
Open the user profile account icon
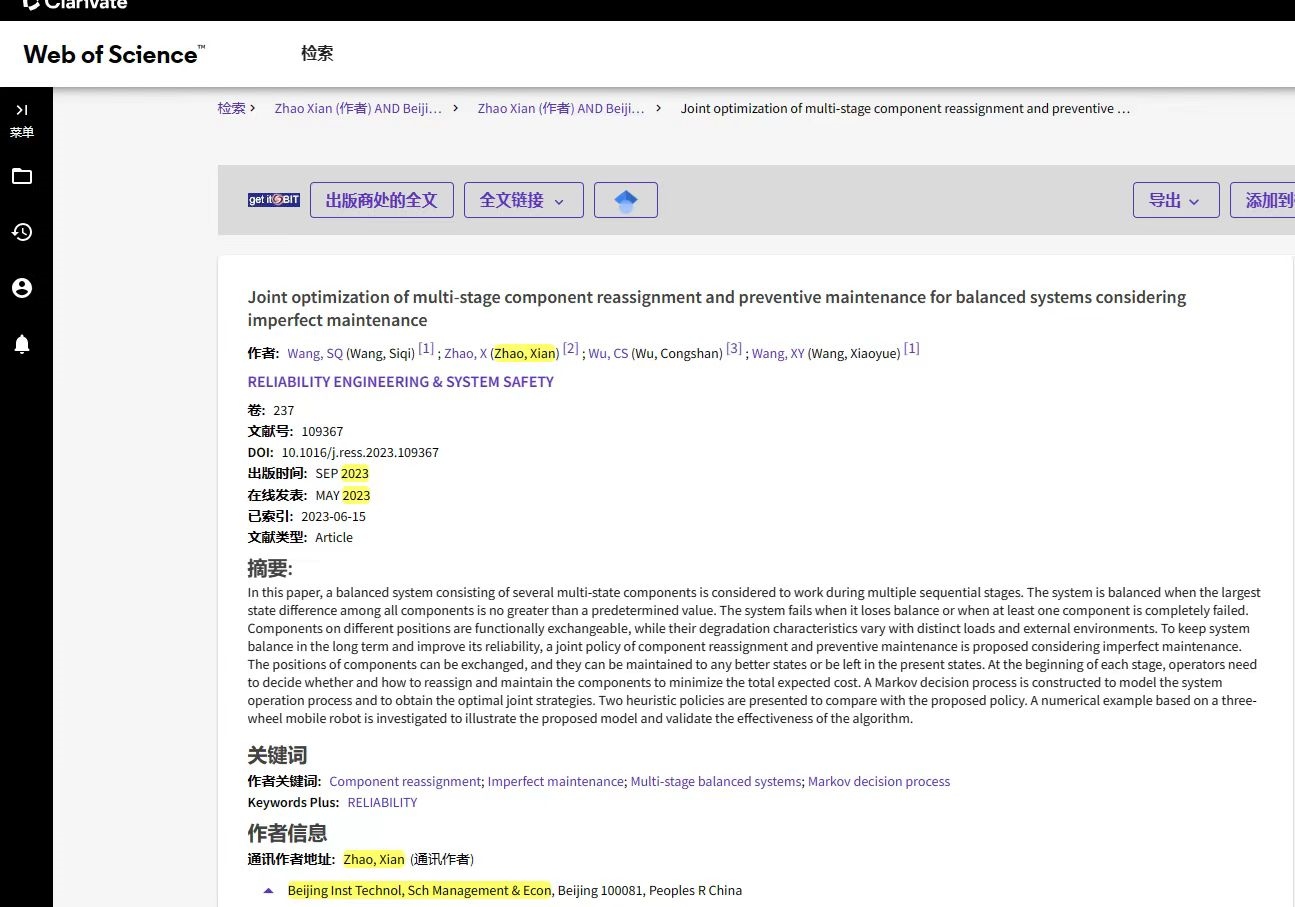pos(21,288)
